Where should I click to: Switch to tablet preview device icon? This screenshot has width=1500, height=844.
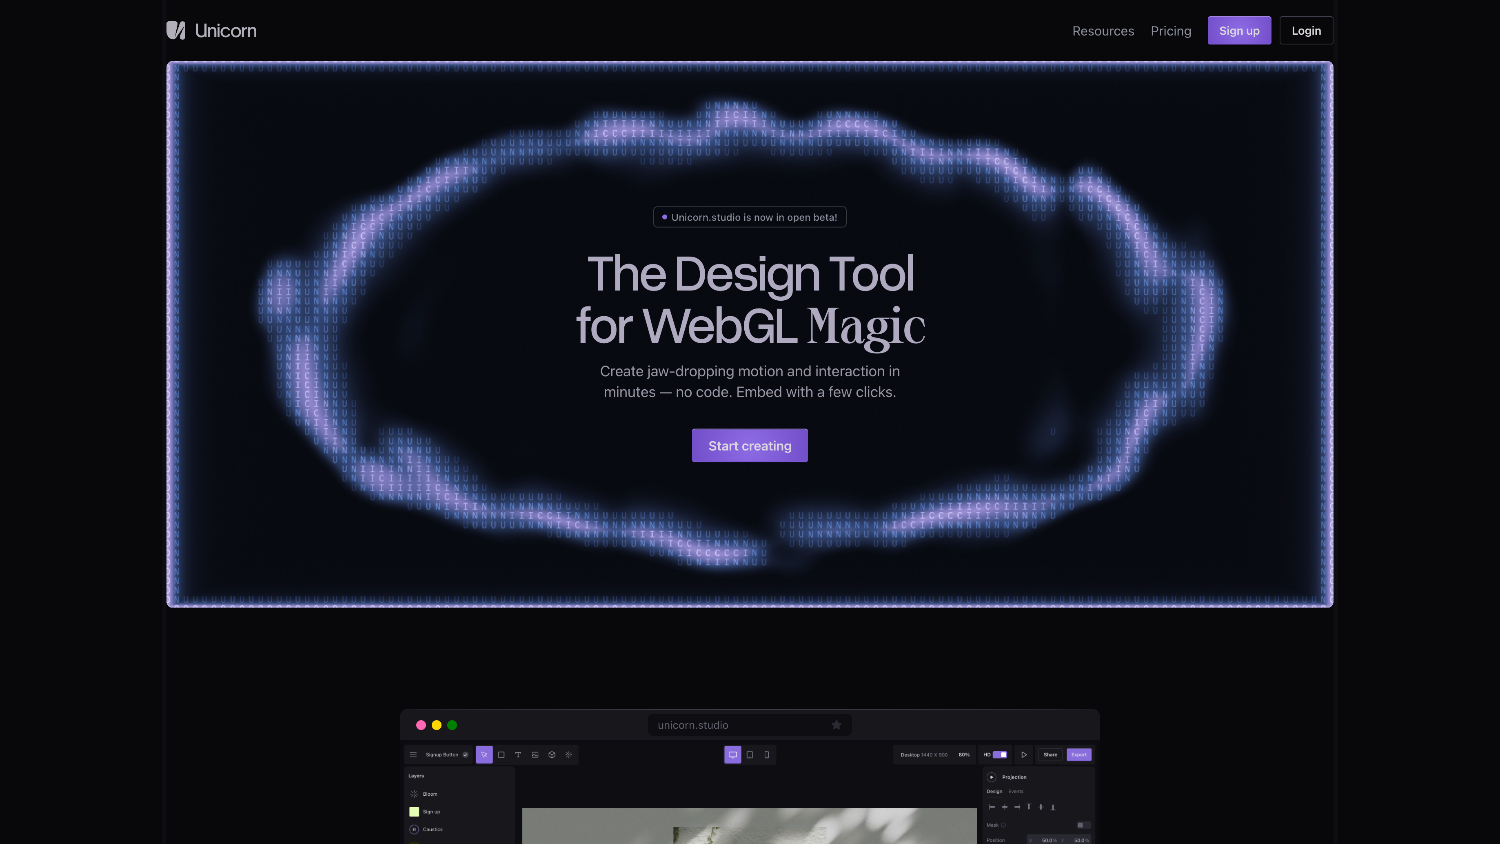[750, 755]
